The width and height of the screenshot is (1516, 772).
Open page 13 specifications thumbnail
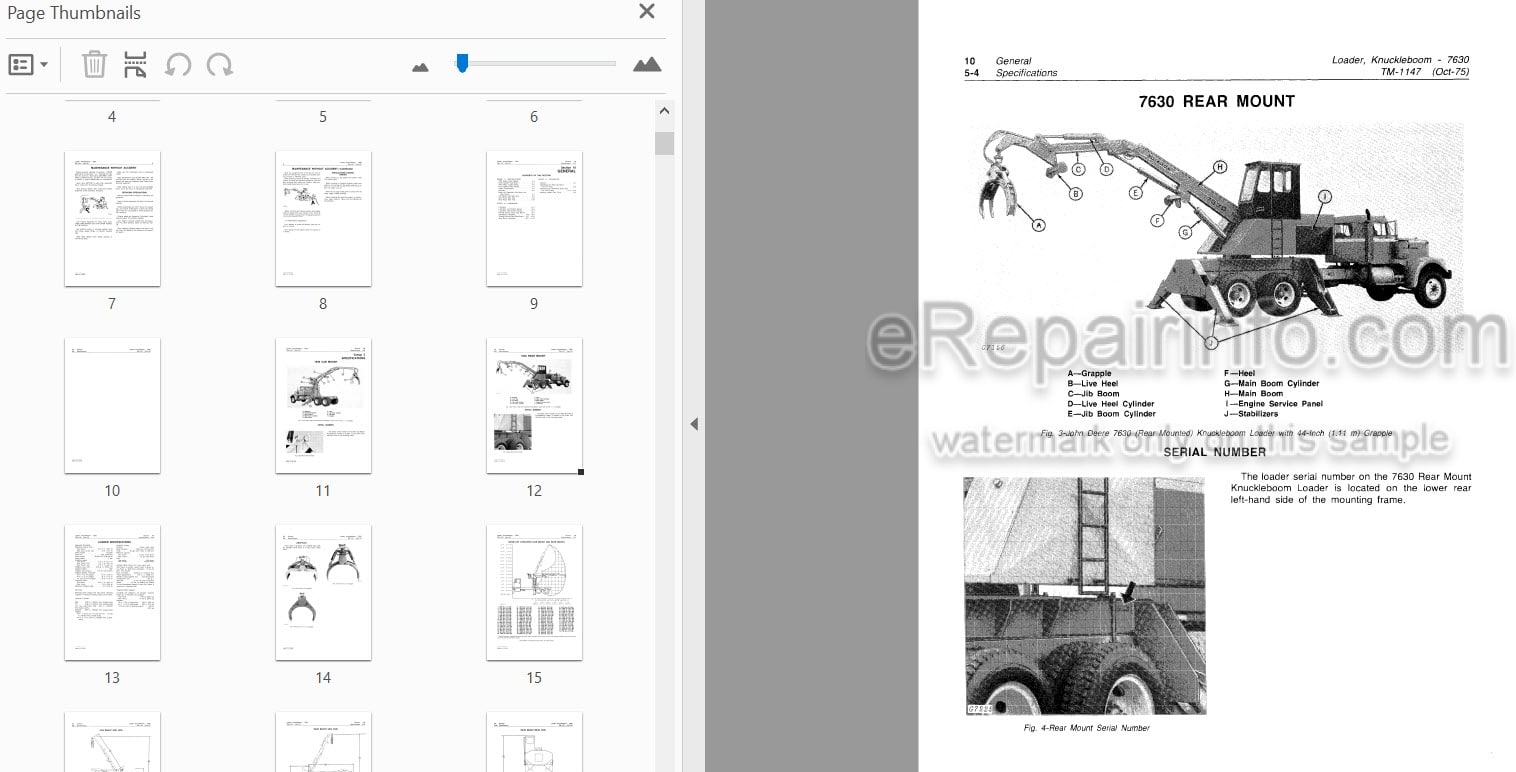112,593
